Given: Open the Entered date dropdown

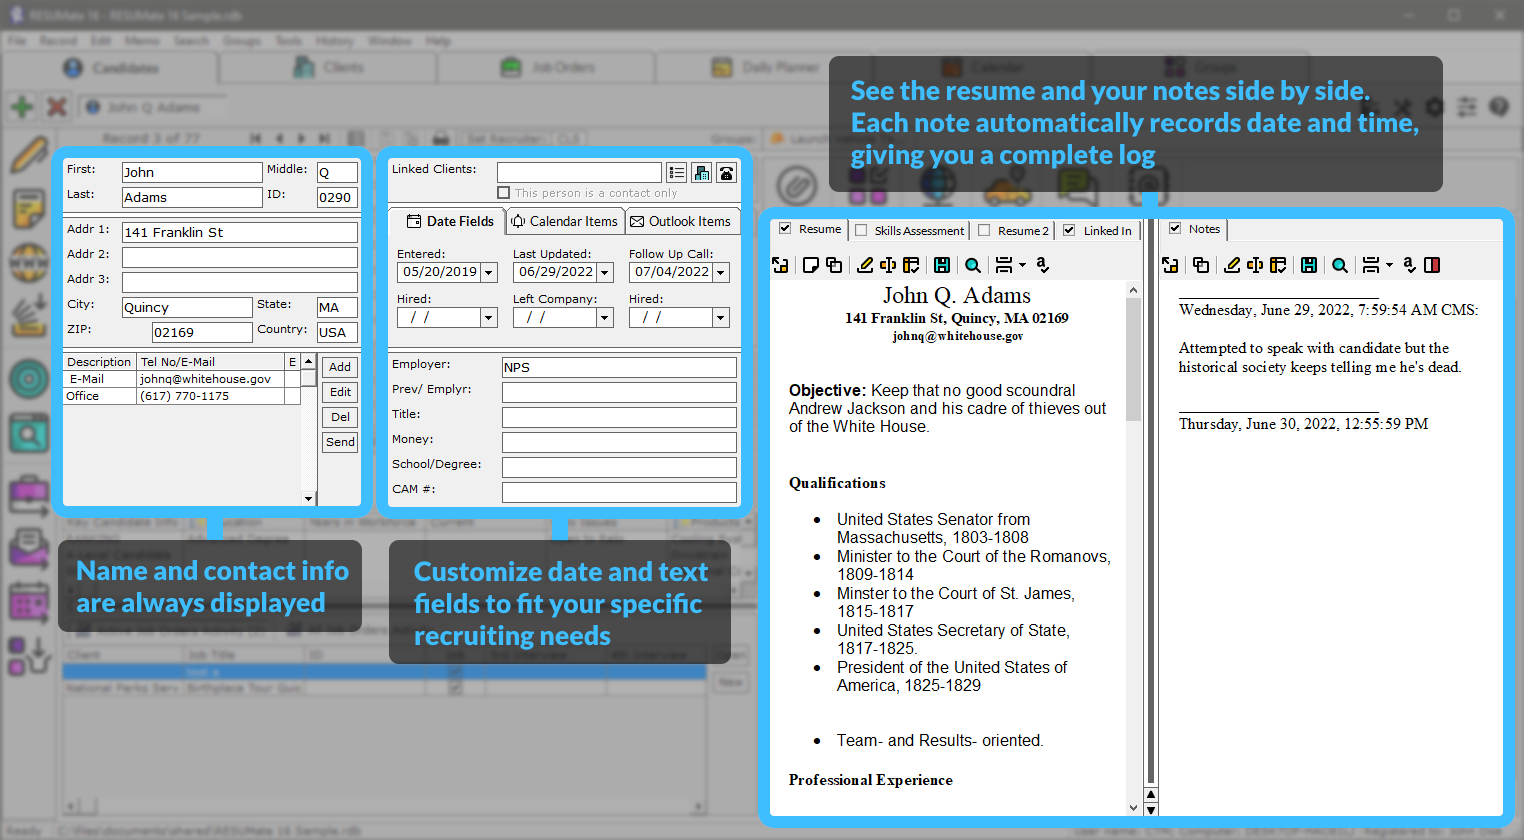Looking at the screenshot, I should click(x=489, y=272).
